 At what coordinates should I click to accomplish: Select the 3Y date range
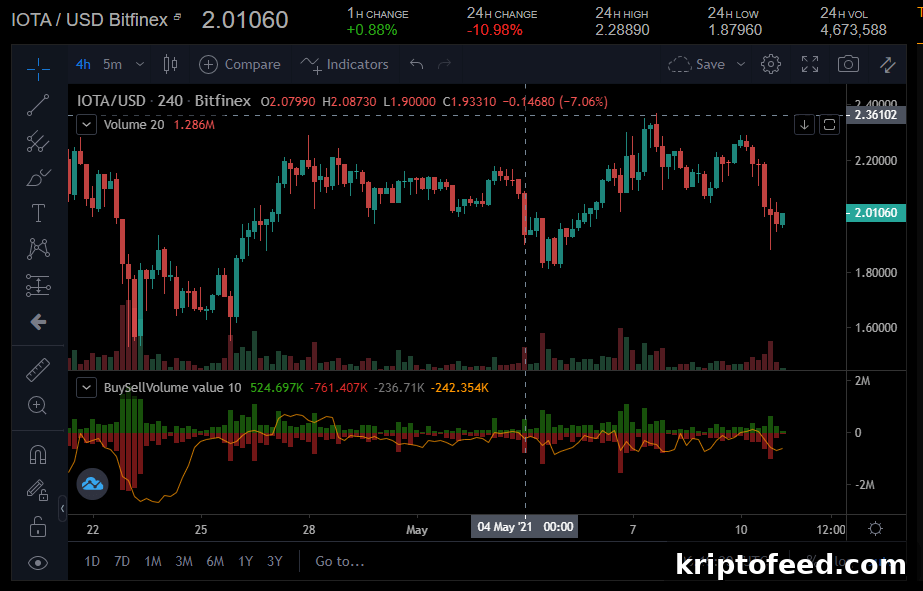tap(274, 562)
